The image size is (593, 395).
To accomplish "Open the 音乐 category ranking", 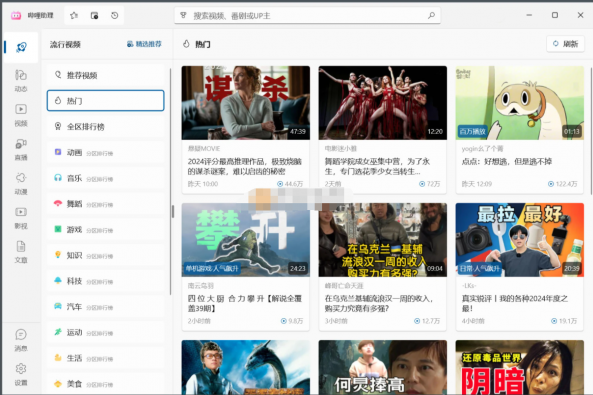I will pyautogui.click(x=106, y=178).
